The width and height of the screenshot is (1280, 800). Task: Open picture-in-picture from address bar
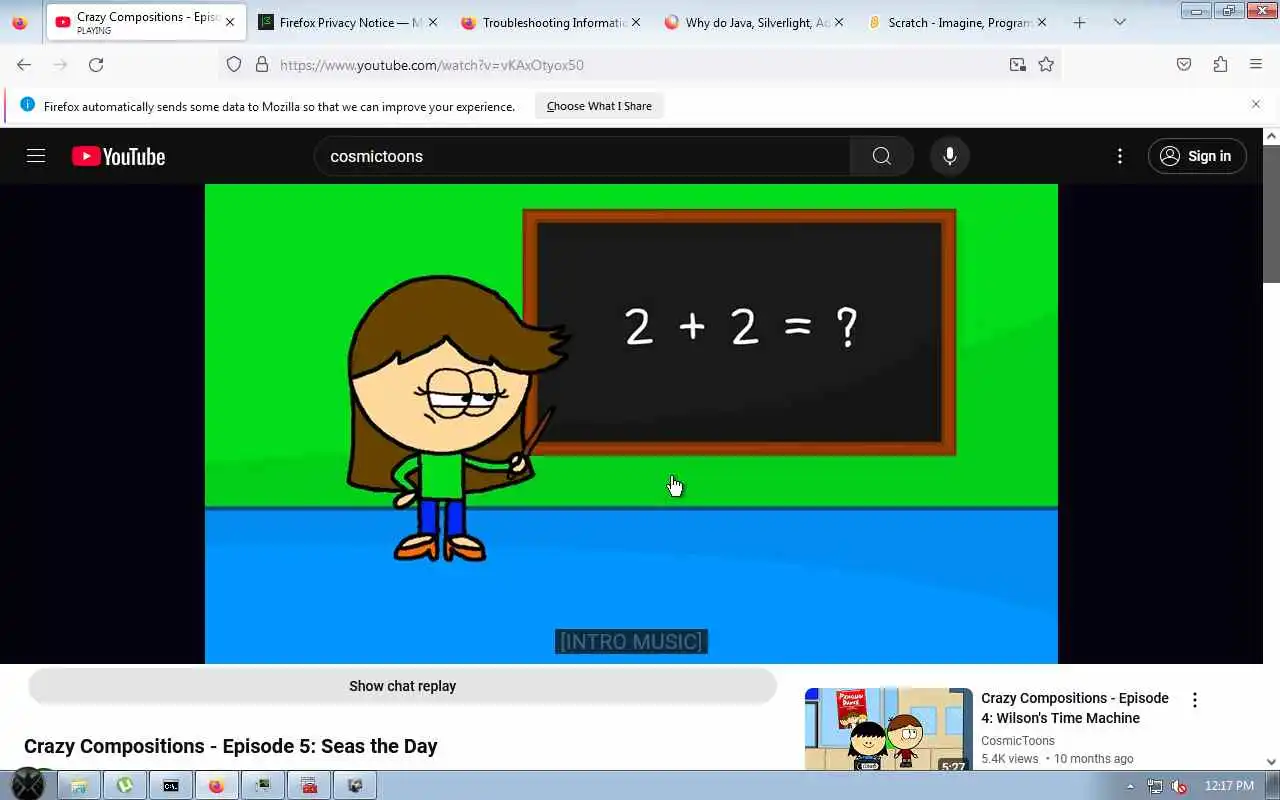click(x=1017, y=64)
